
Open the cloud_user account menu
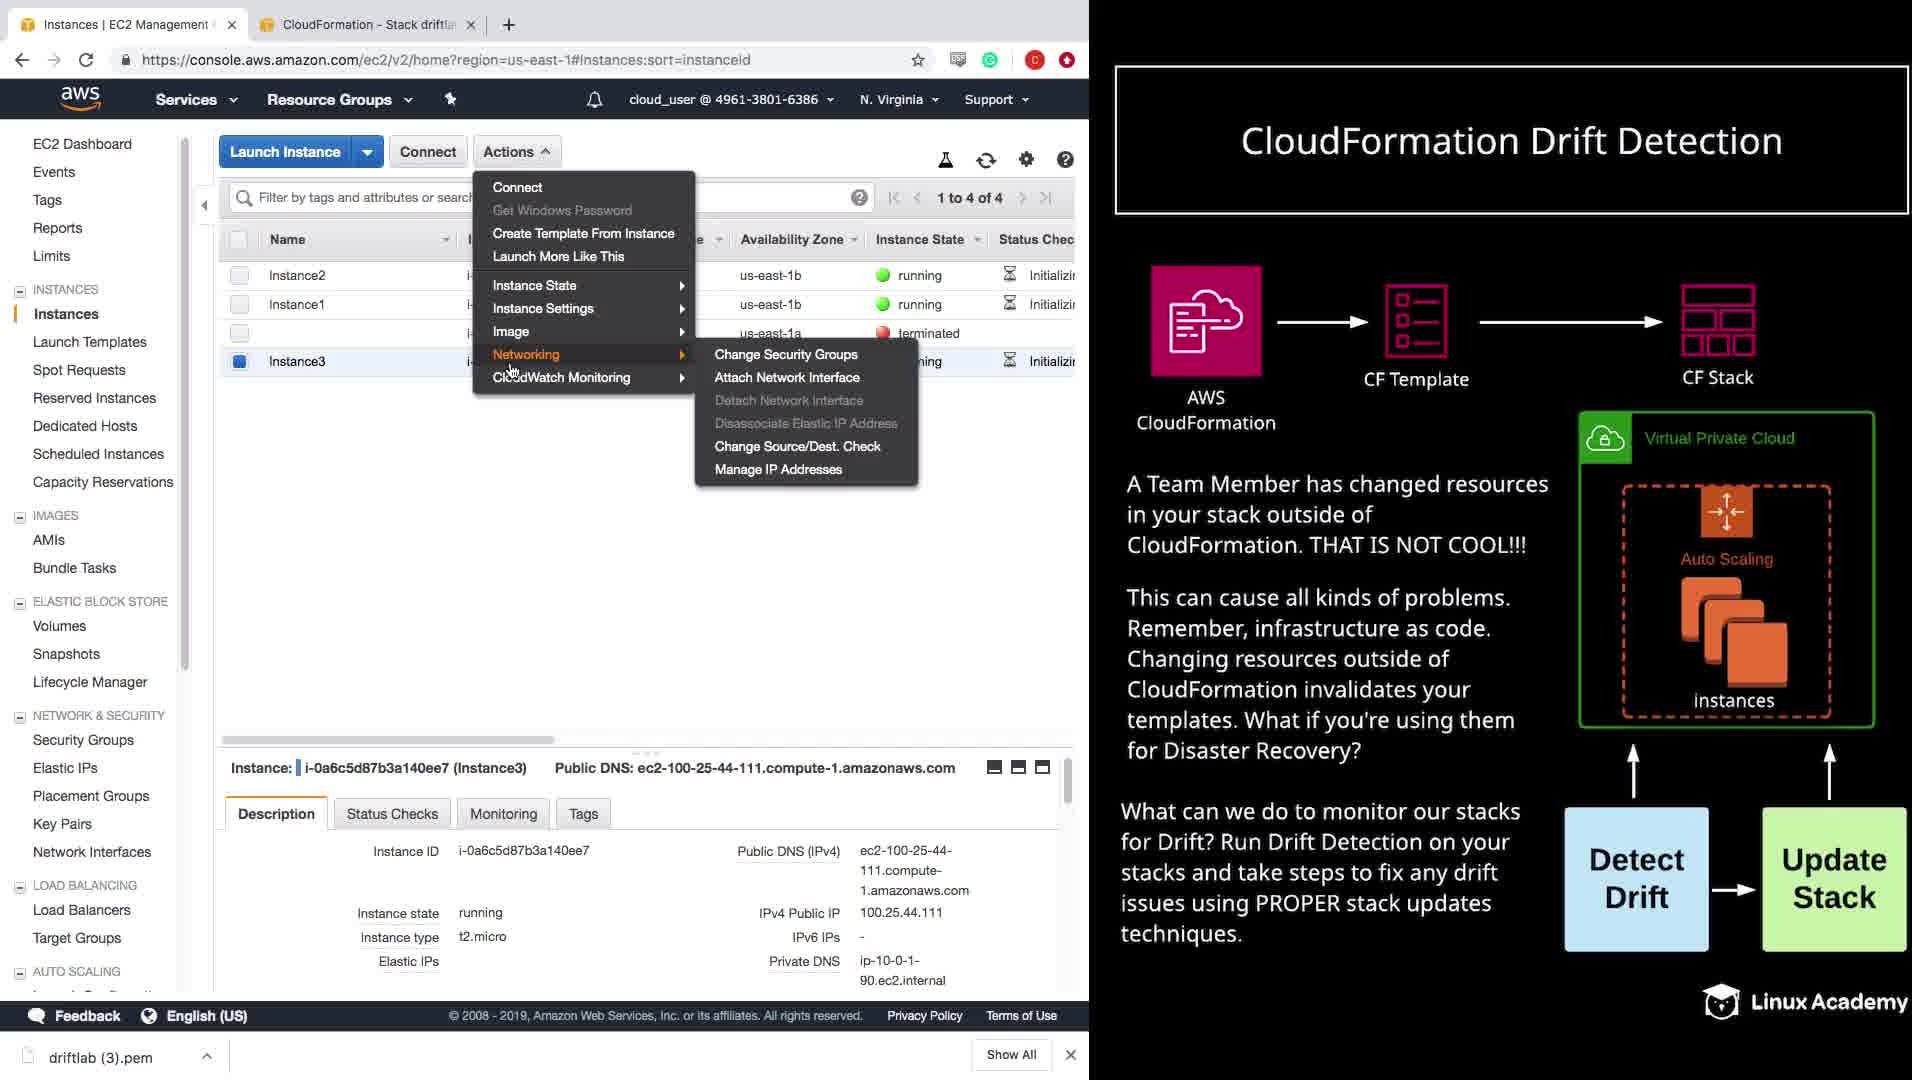pyautogui.click(x=731, y=100)
